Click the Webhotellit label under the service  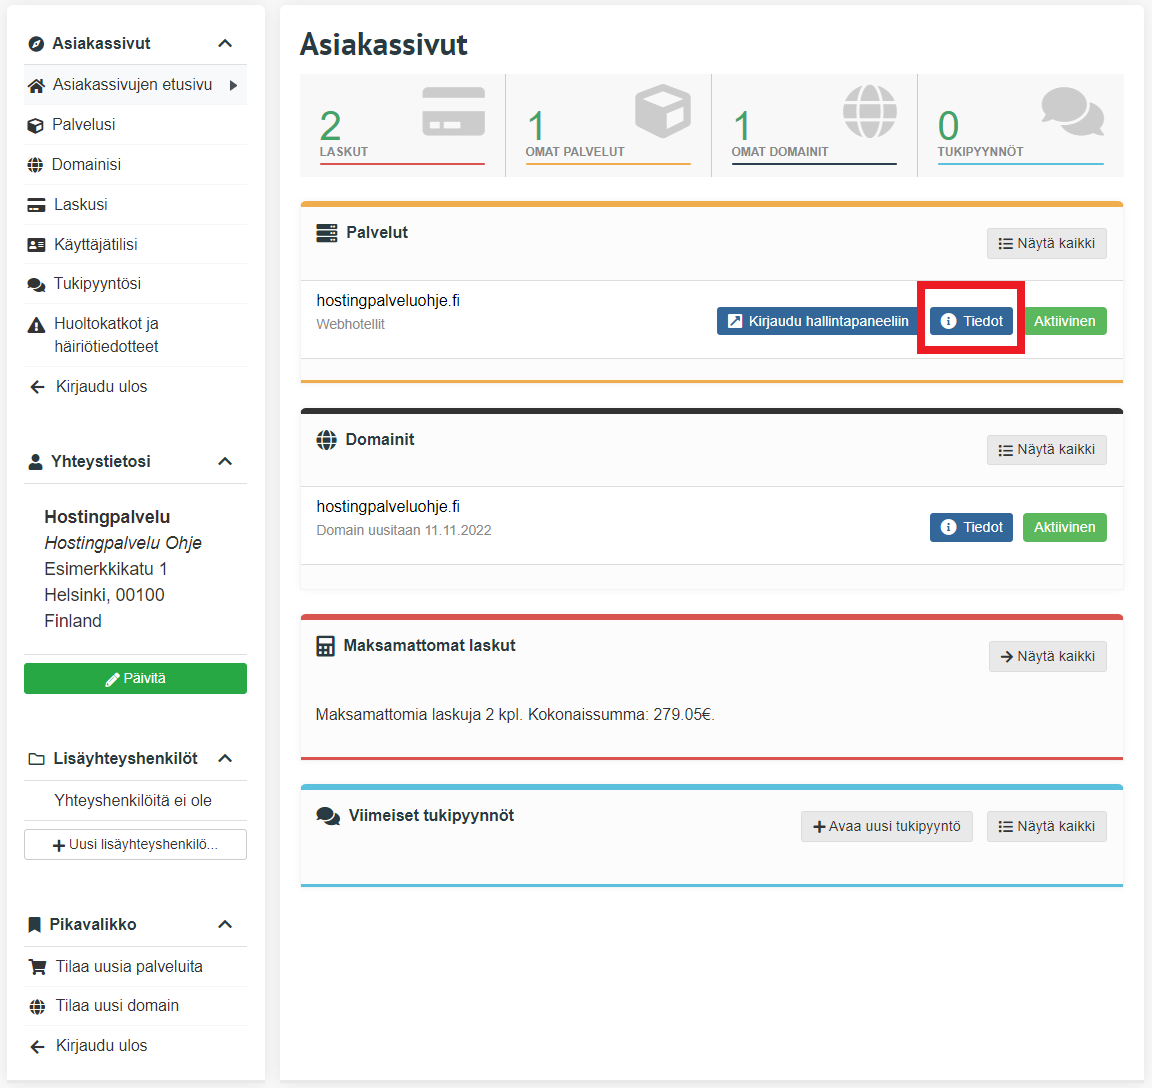(350, 324)
